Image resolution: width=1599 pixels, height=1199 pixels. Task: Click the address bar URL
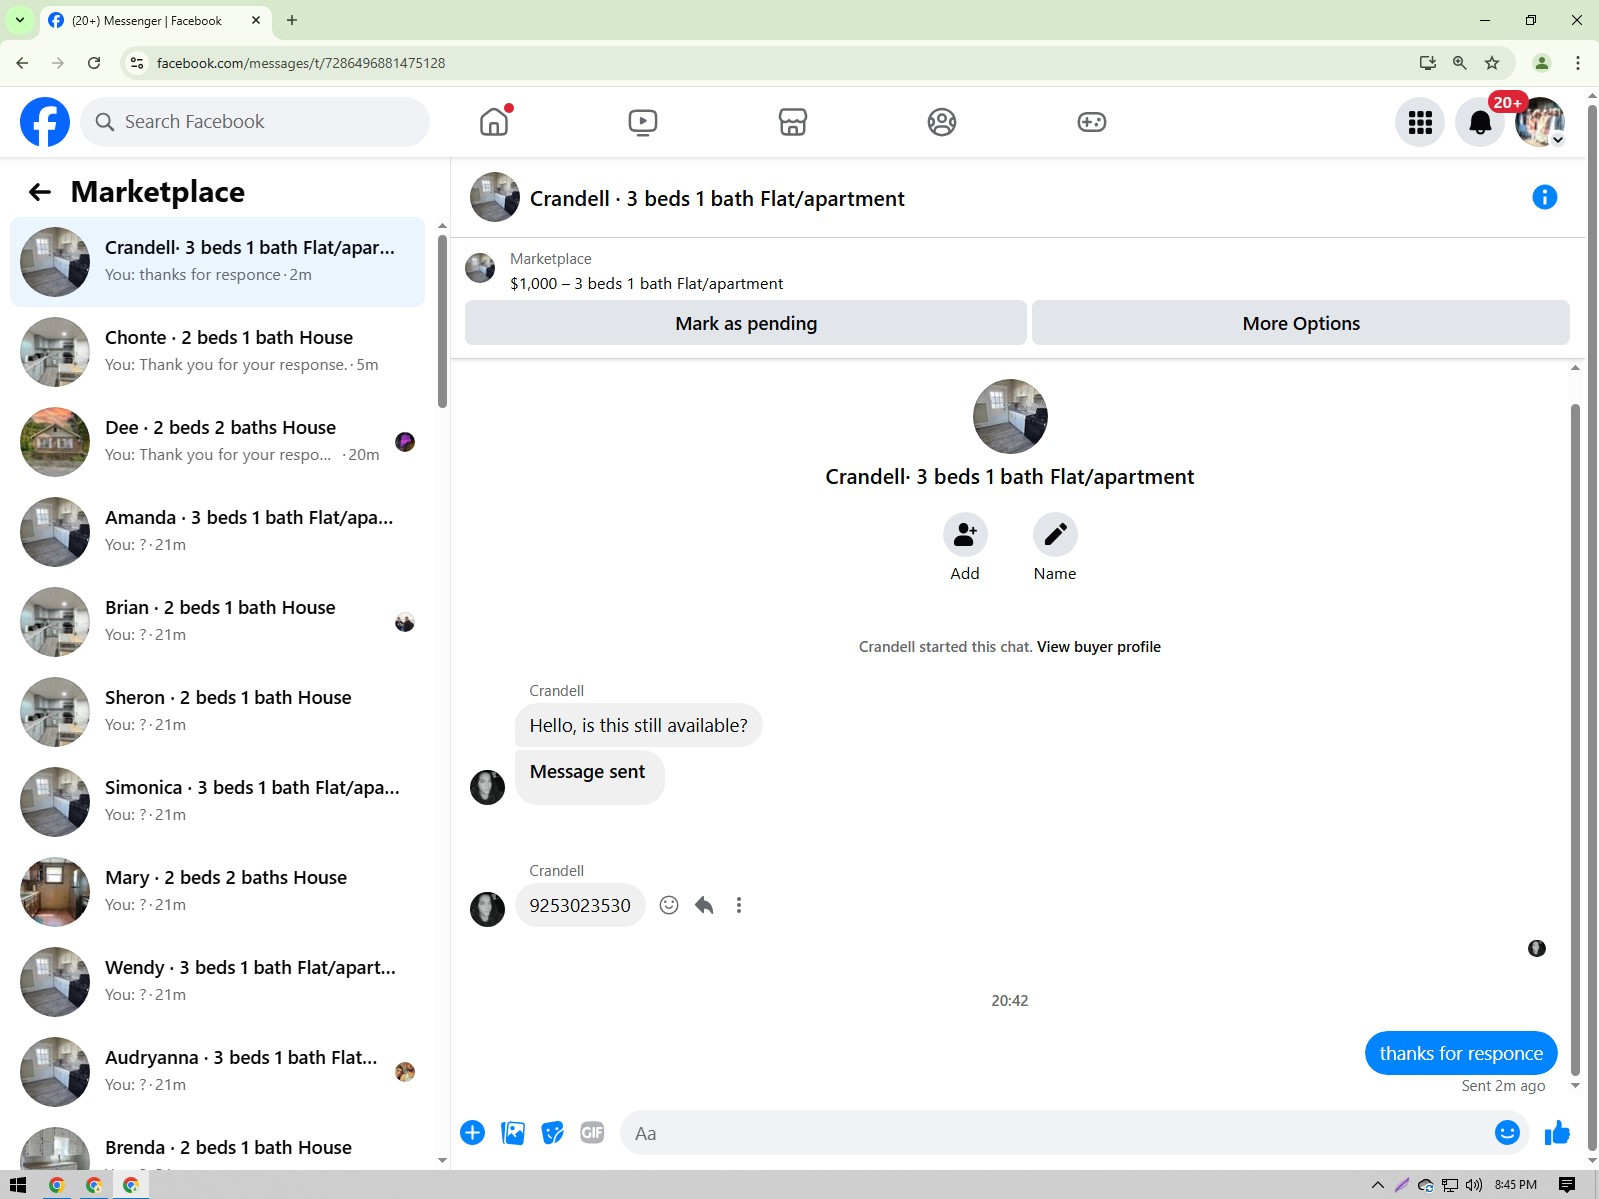301,63
